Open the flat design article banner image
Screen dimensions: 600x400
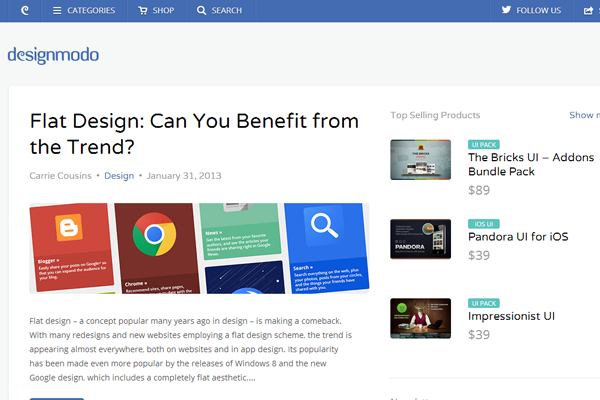pos(199,248)
